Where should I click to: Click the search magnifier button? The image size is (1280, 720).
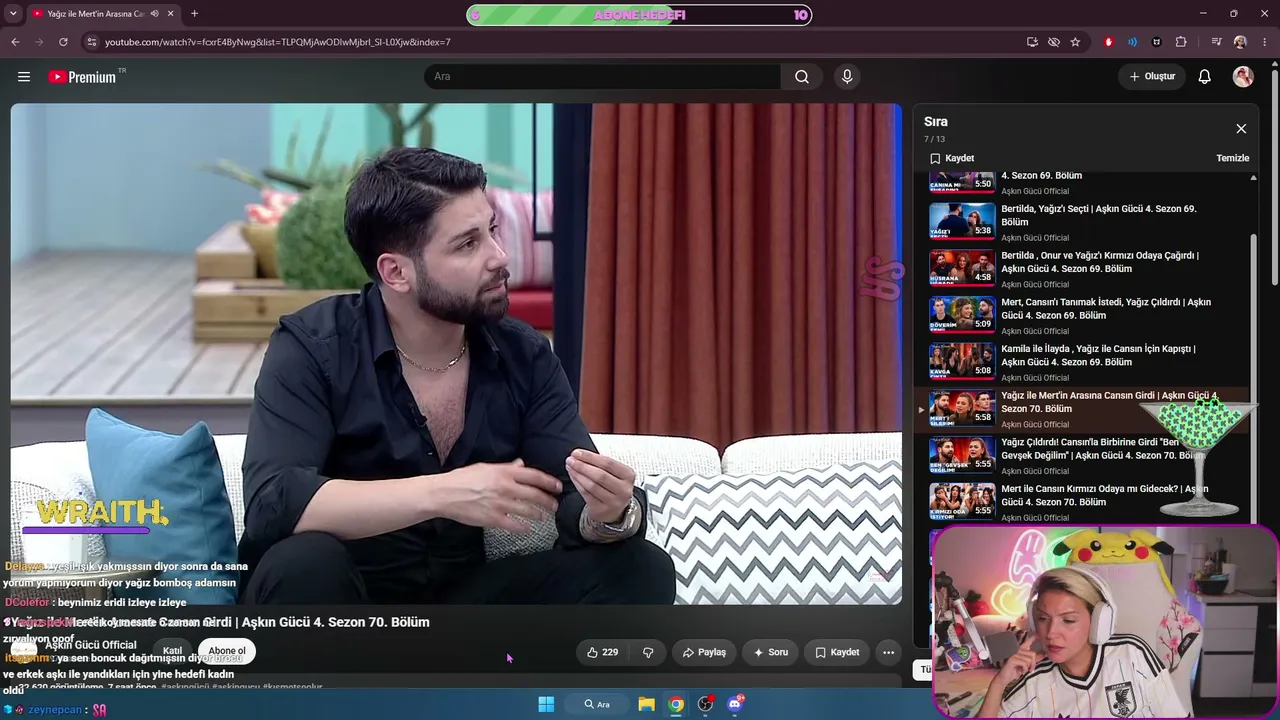(802, 77)
